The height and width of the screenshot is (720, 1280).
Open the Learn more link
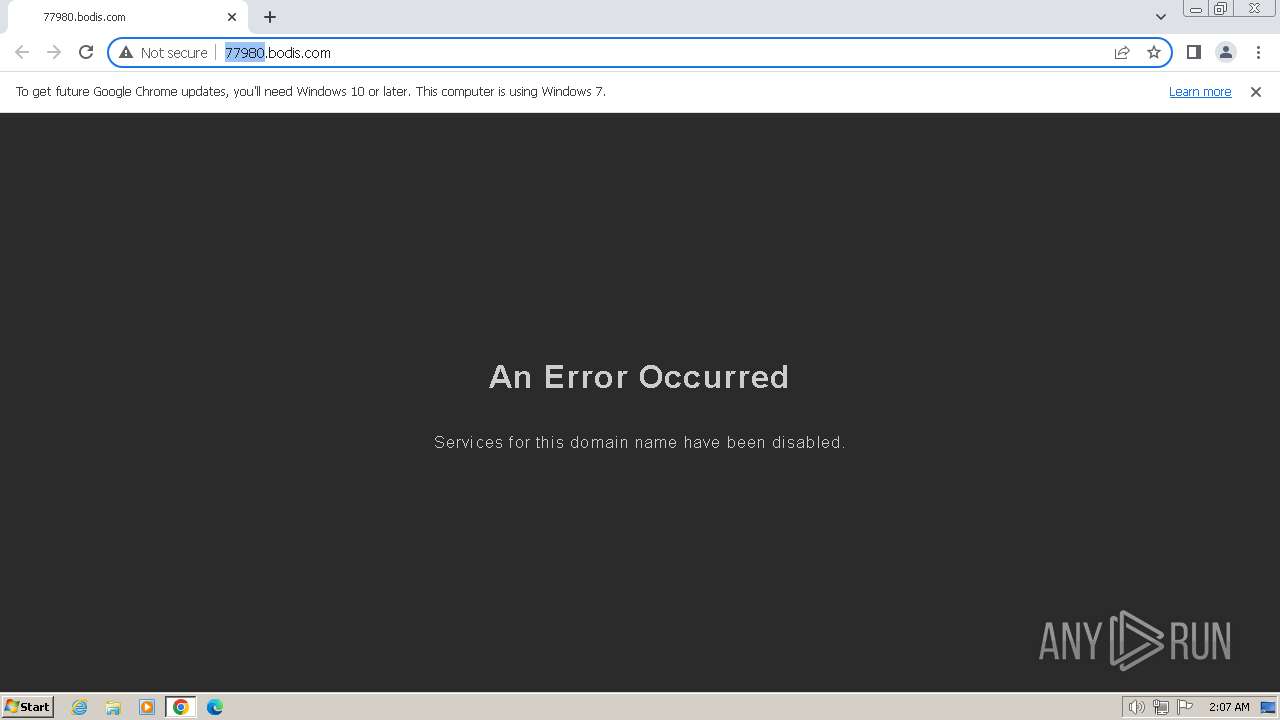(x=1200, y=91)
